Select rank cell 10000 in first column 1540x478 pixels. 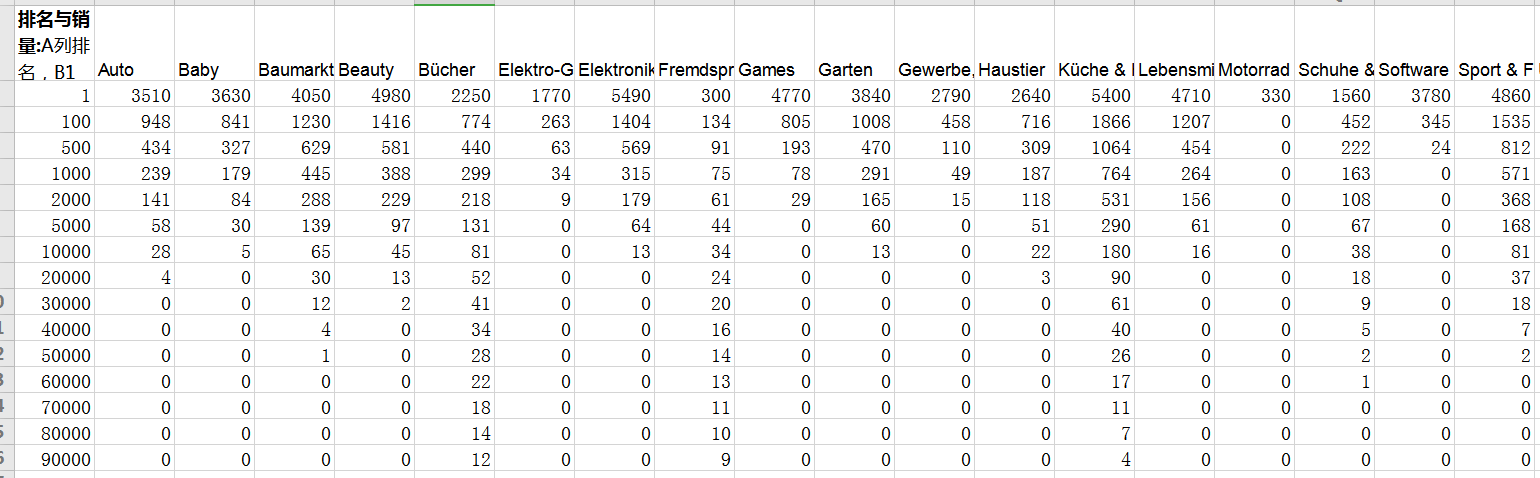point(55,252)
